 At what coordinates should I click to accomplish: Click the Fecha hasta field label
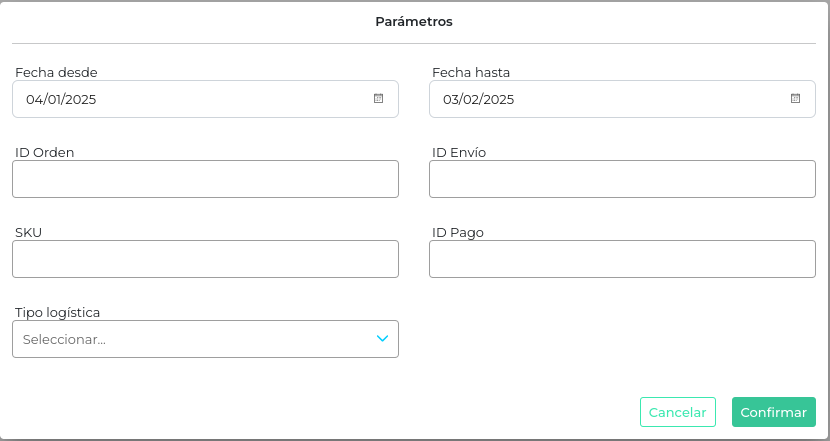point(471,72)
